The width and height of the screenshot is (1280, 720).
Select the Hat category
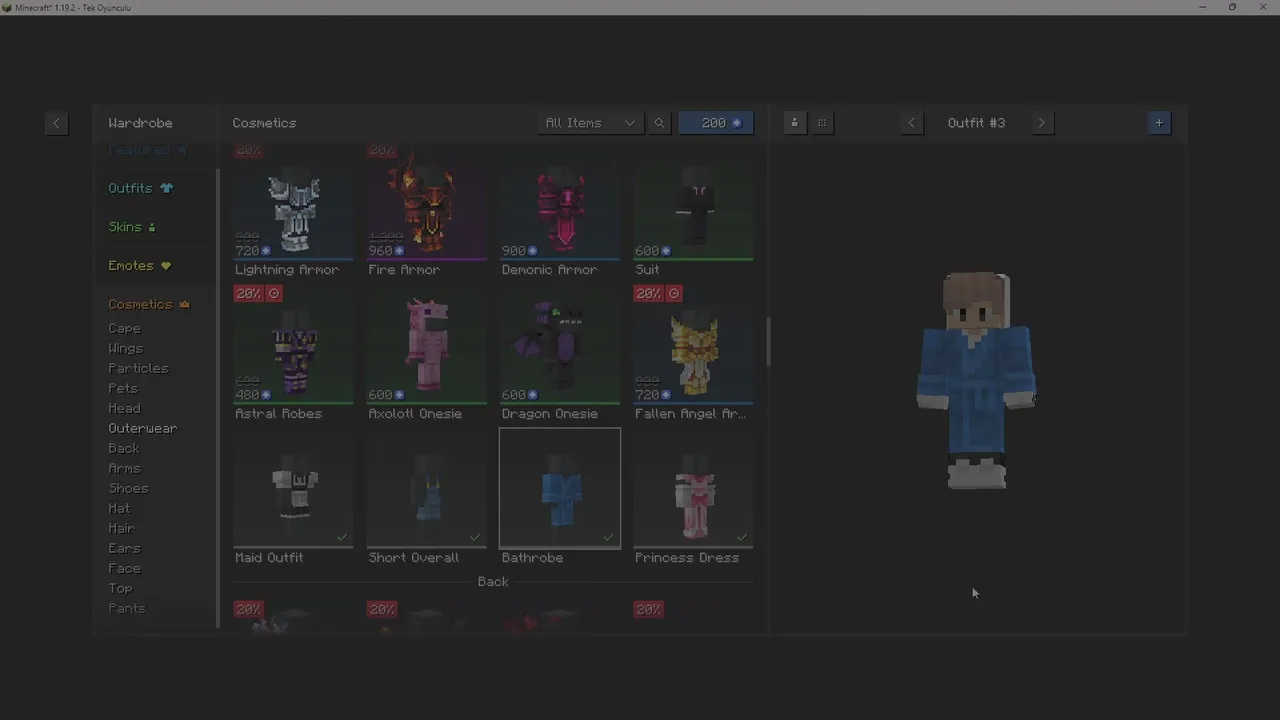tap(119, 508)
